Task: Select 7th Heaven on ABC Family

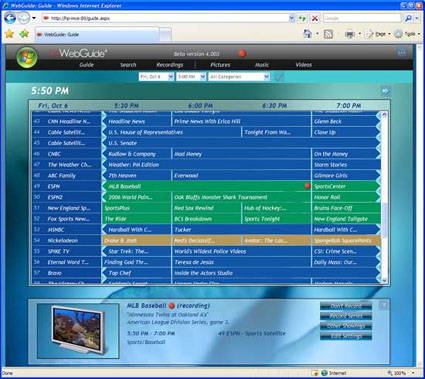Action: 136,176
